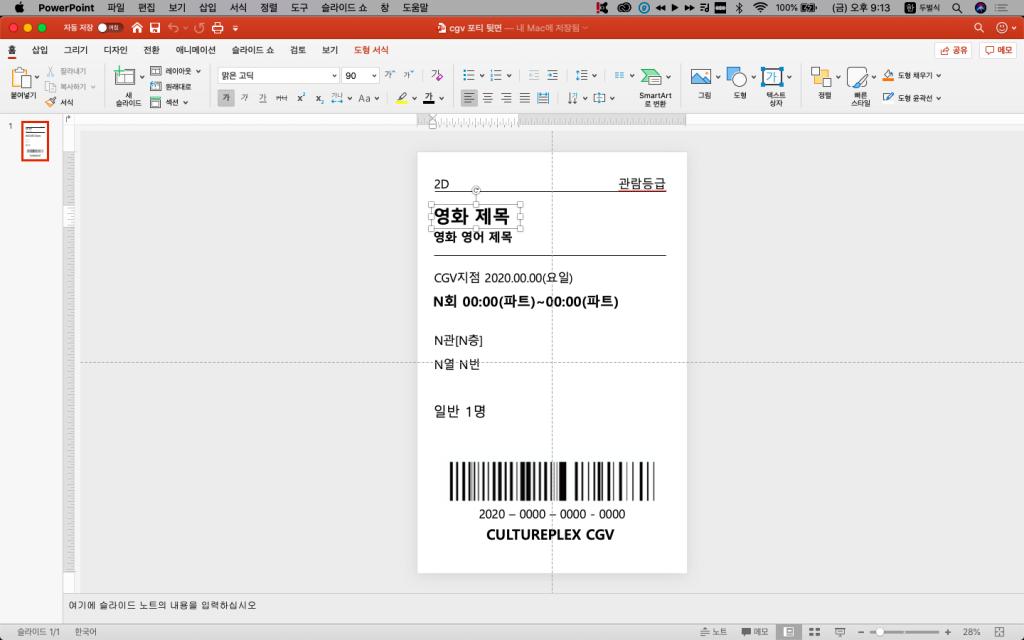Viewport: 1024px width, 640px height.
Task: Decrease the list indent level
Action: (x=534, y=75)
